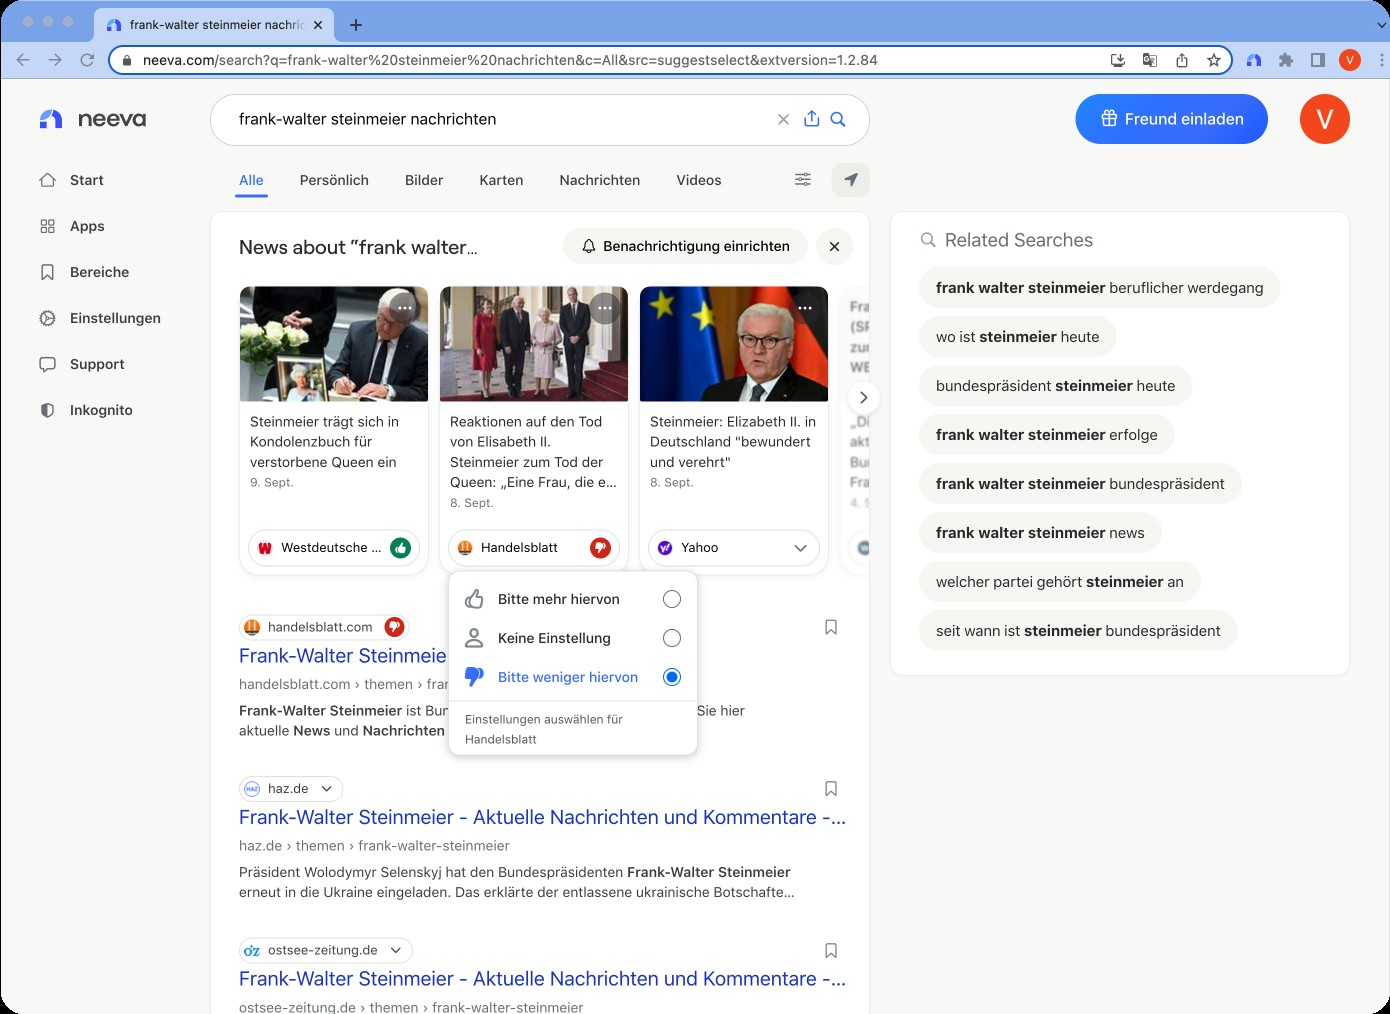Click the magnifier search icon
Screen dimensions: 1390x1014
838,119
